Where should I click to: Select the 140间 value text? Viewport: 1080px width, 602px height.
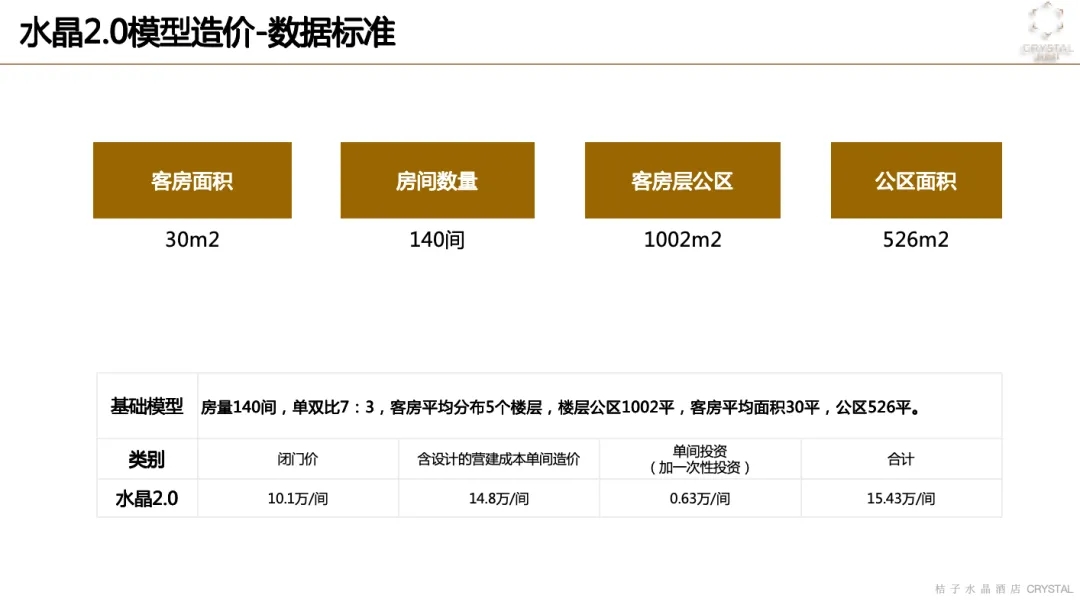click(x=437, y=240)
